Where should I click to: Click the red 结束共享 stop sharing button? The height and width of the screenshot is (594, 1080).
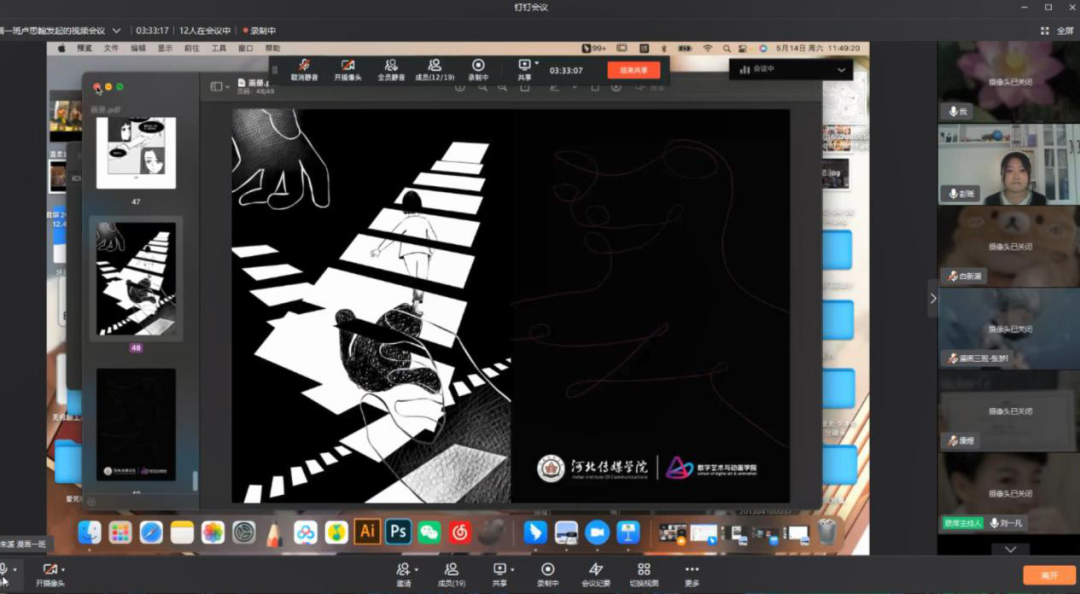pos(633,70)
